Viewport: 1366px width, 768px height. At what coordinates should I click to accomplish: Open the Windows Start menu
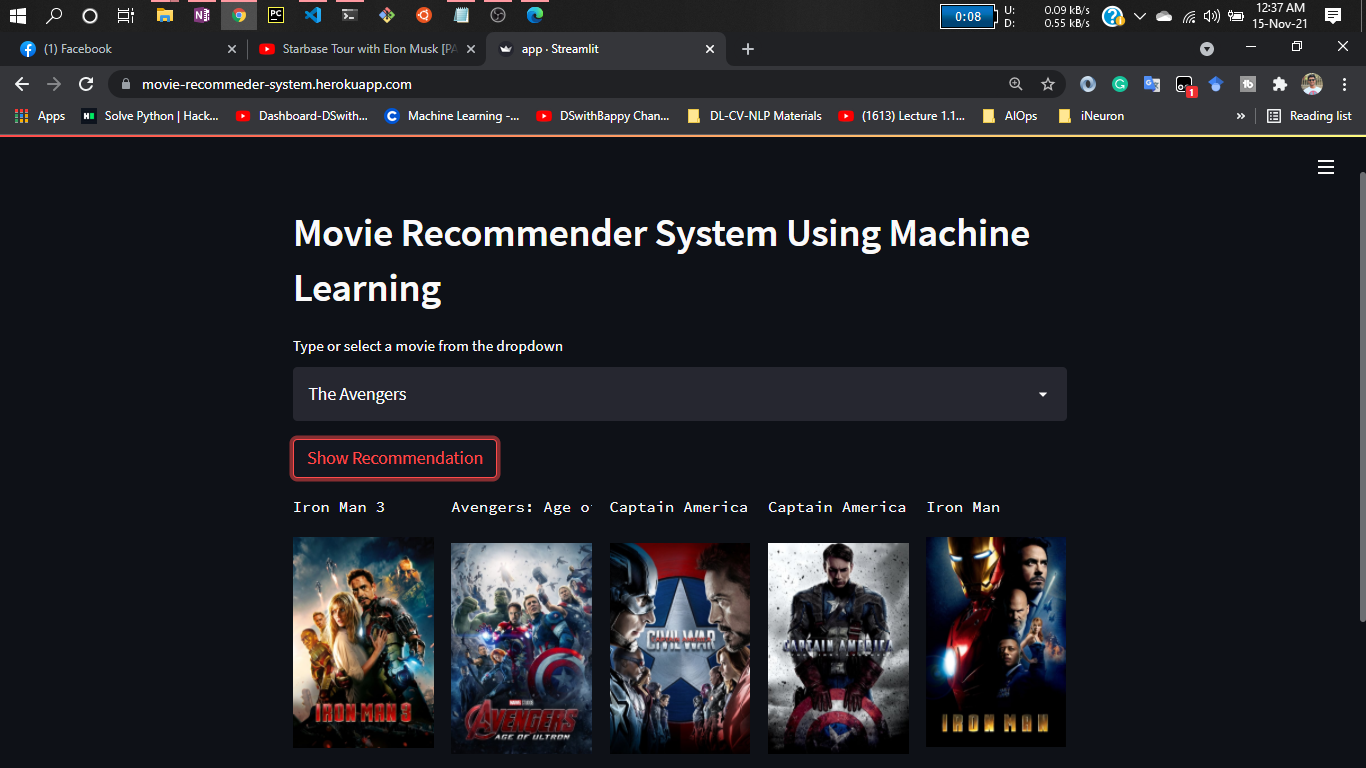tap(18, 15)
